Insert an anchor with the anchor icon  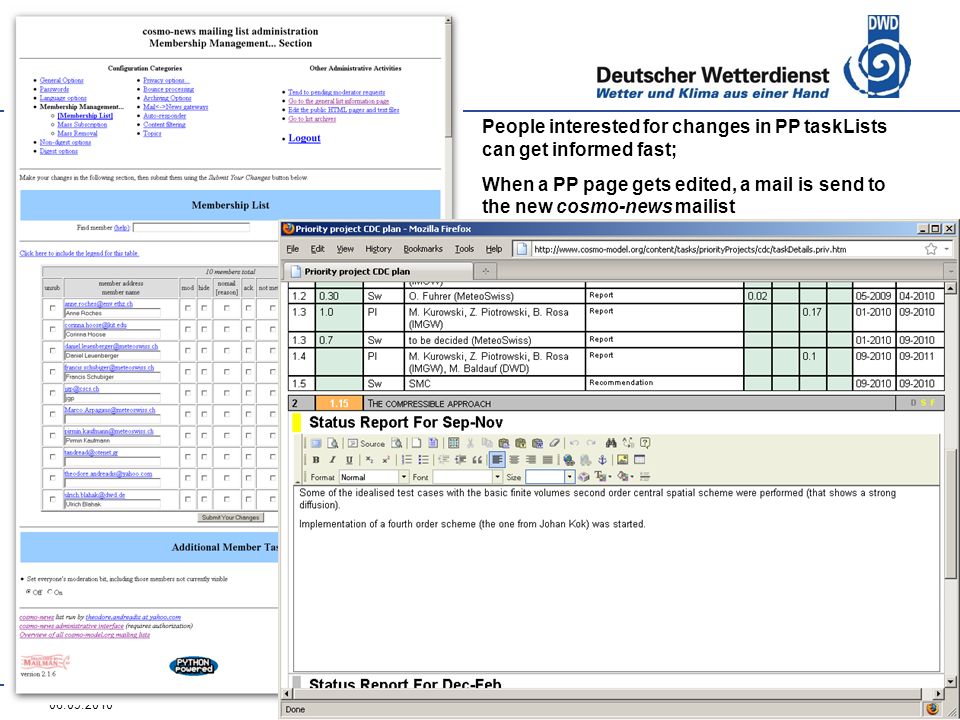(x=602, y=460)
